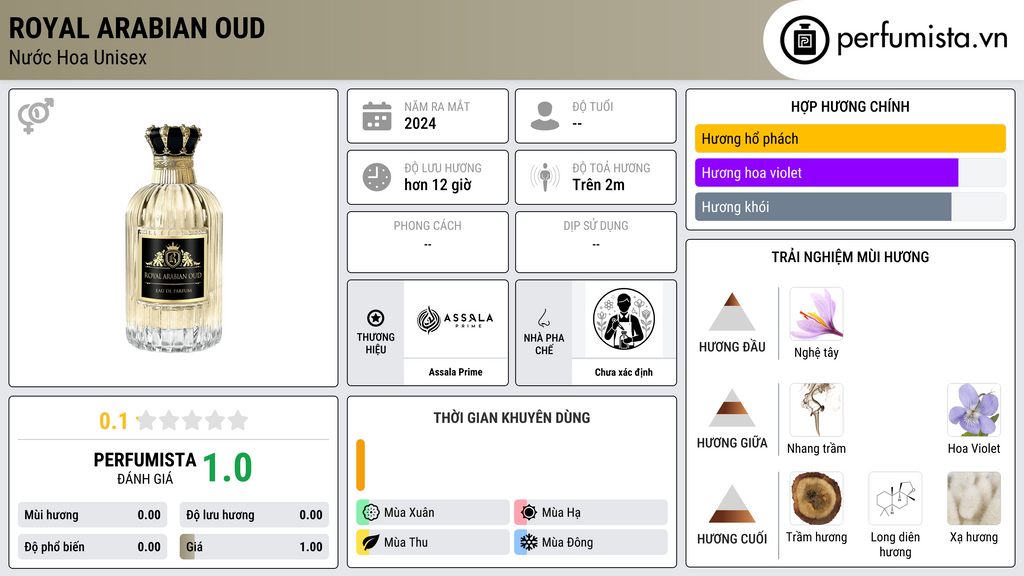Click the Phong cách box
1024x576 pixels.
(428, 242)
